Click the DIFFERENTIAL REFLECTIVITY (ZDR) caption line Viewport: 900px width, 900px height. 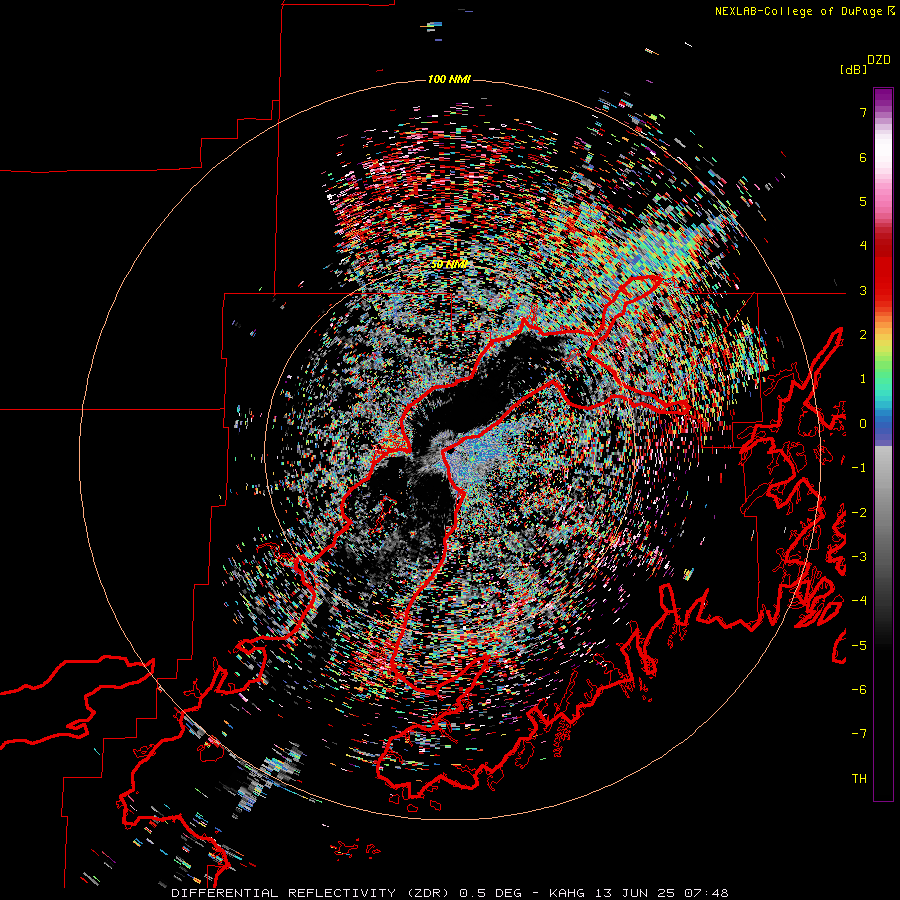pos(450,893)
